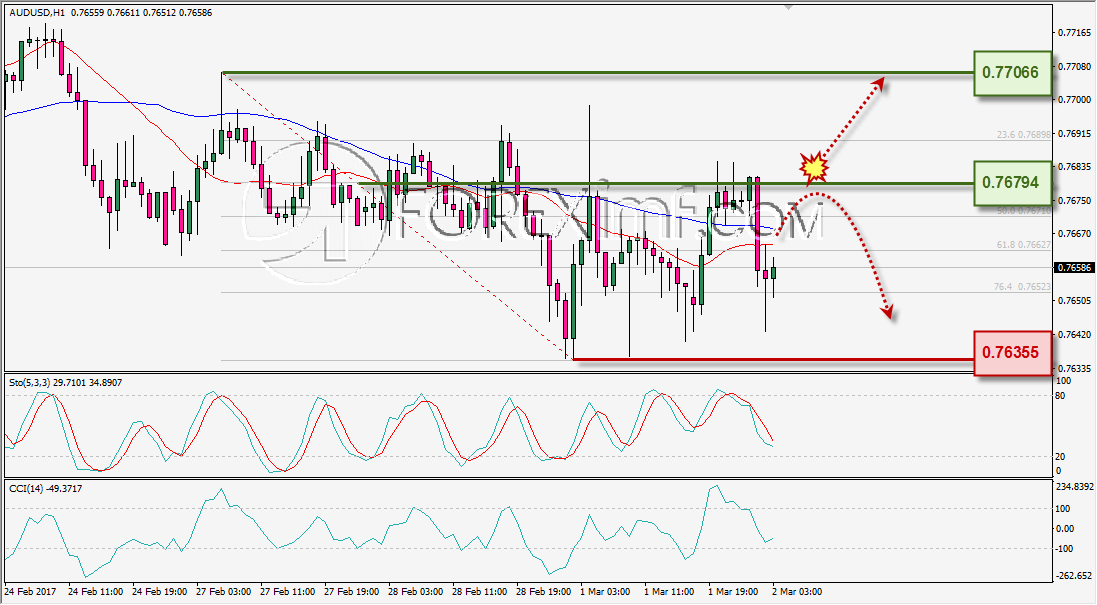The height and width of the screenshot is (605, 1097).
Task: Click the 0.76420 price axis label
Action: [x=1074, y=334]
